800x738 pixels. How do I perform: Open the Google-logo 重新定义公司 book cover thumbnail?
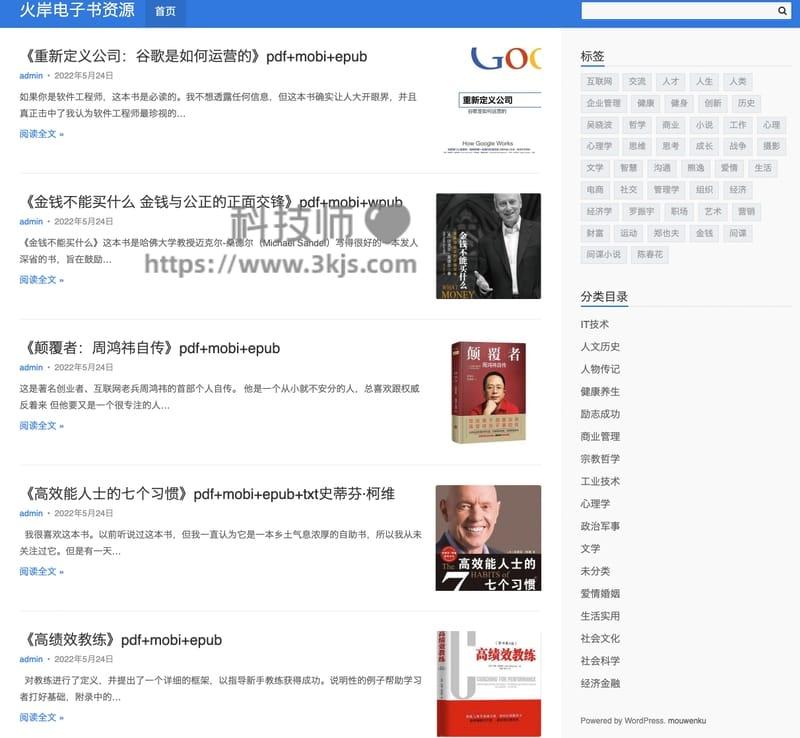pos(489,100)
